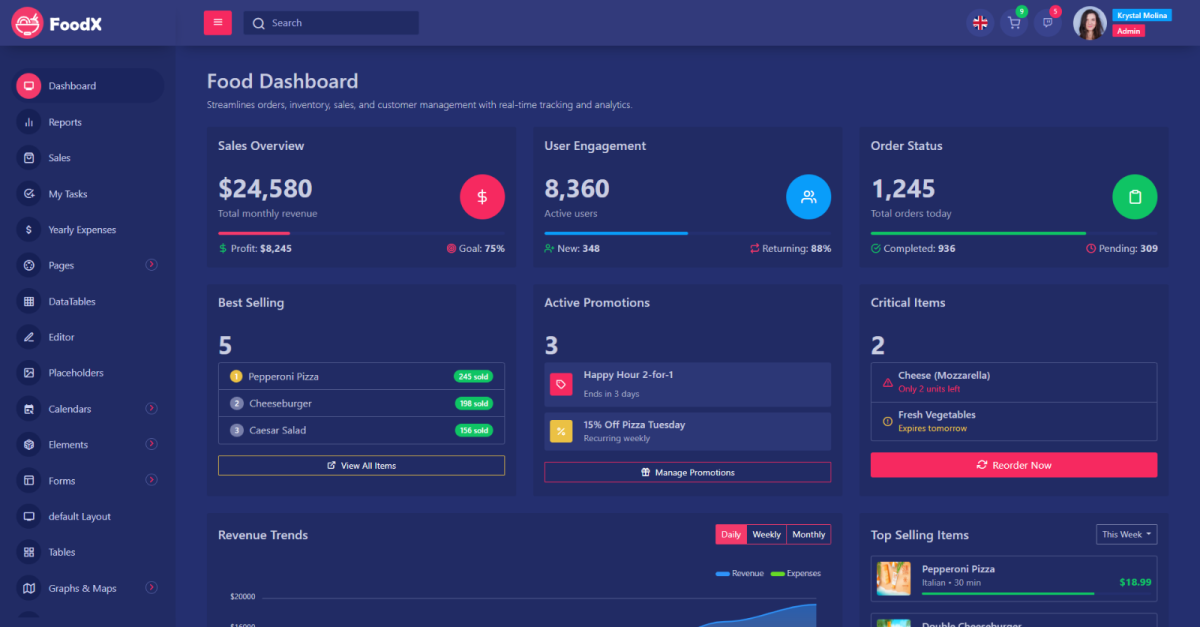Expand the Pages sidebar submenu
Viewport: 1200px width, 627px height.
152,265
